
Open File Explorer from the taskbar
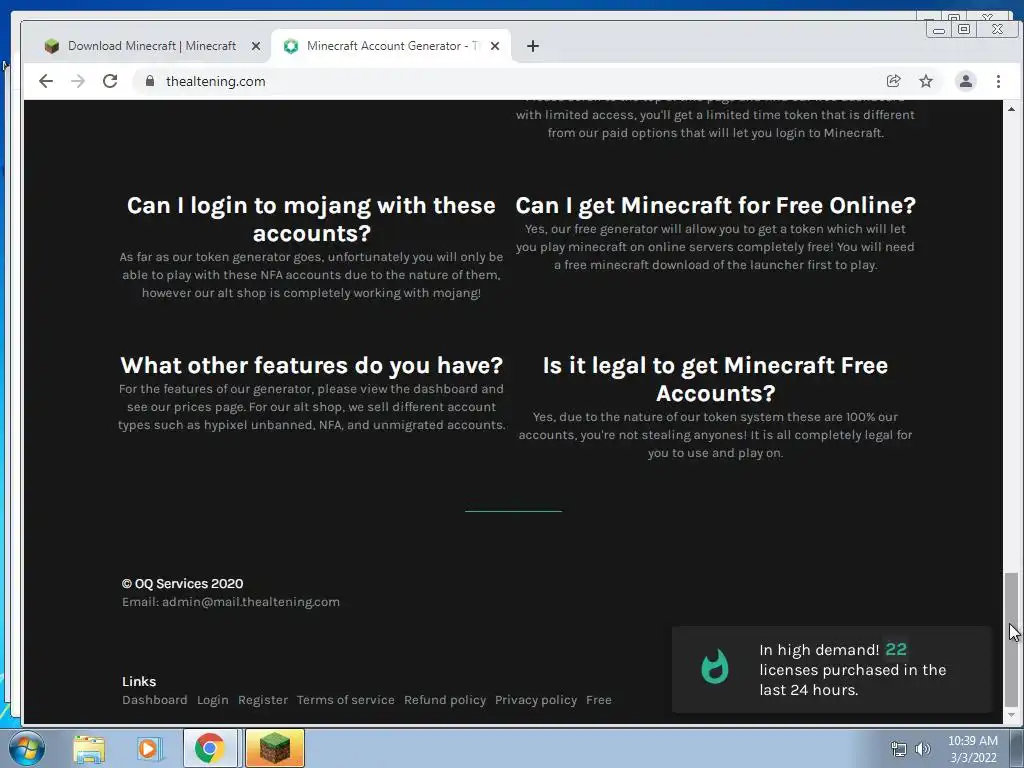point(89,749)
